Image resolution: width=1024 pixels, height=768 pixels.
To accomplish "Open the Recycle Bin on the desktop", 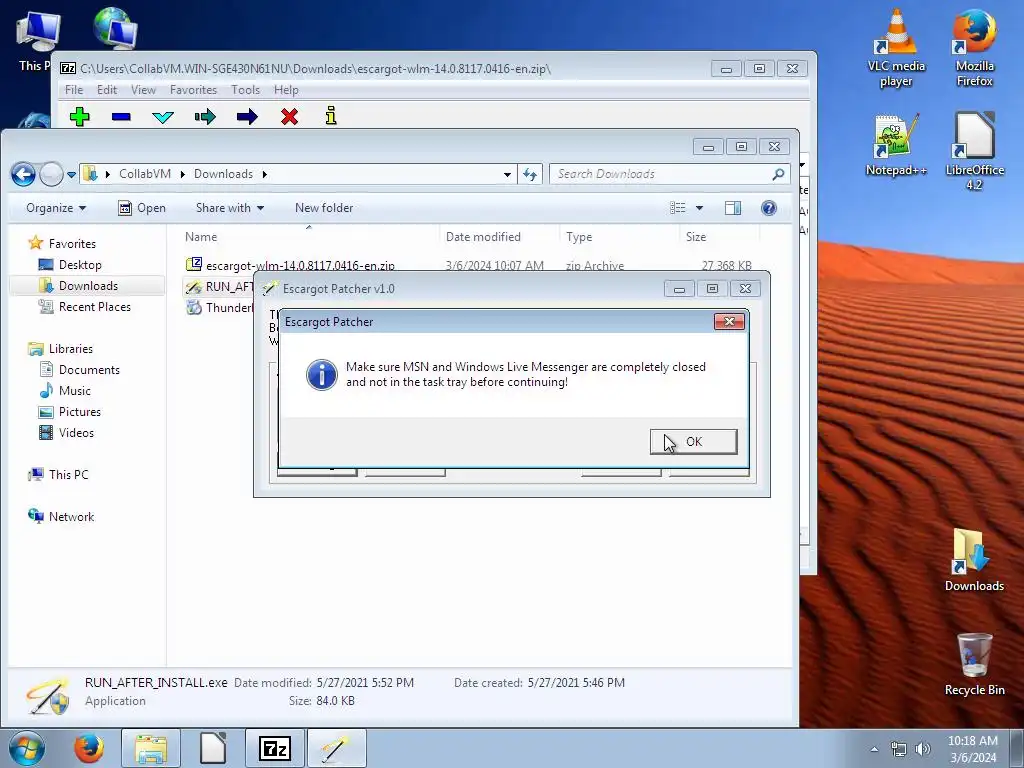I will pyautogui.click(x=974, y=665).
